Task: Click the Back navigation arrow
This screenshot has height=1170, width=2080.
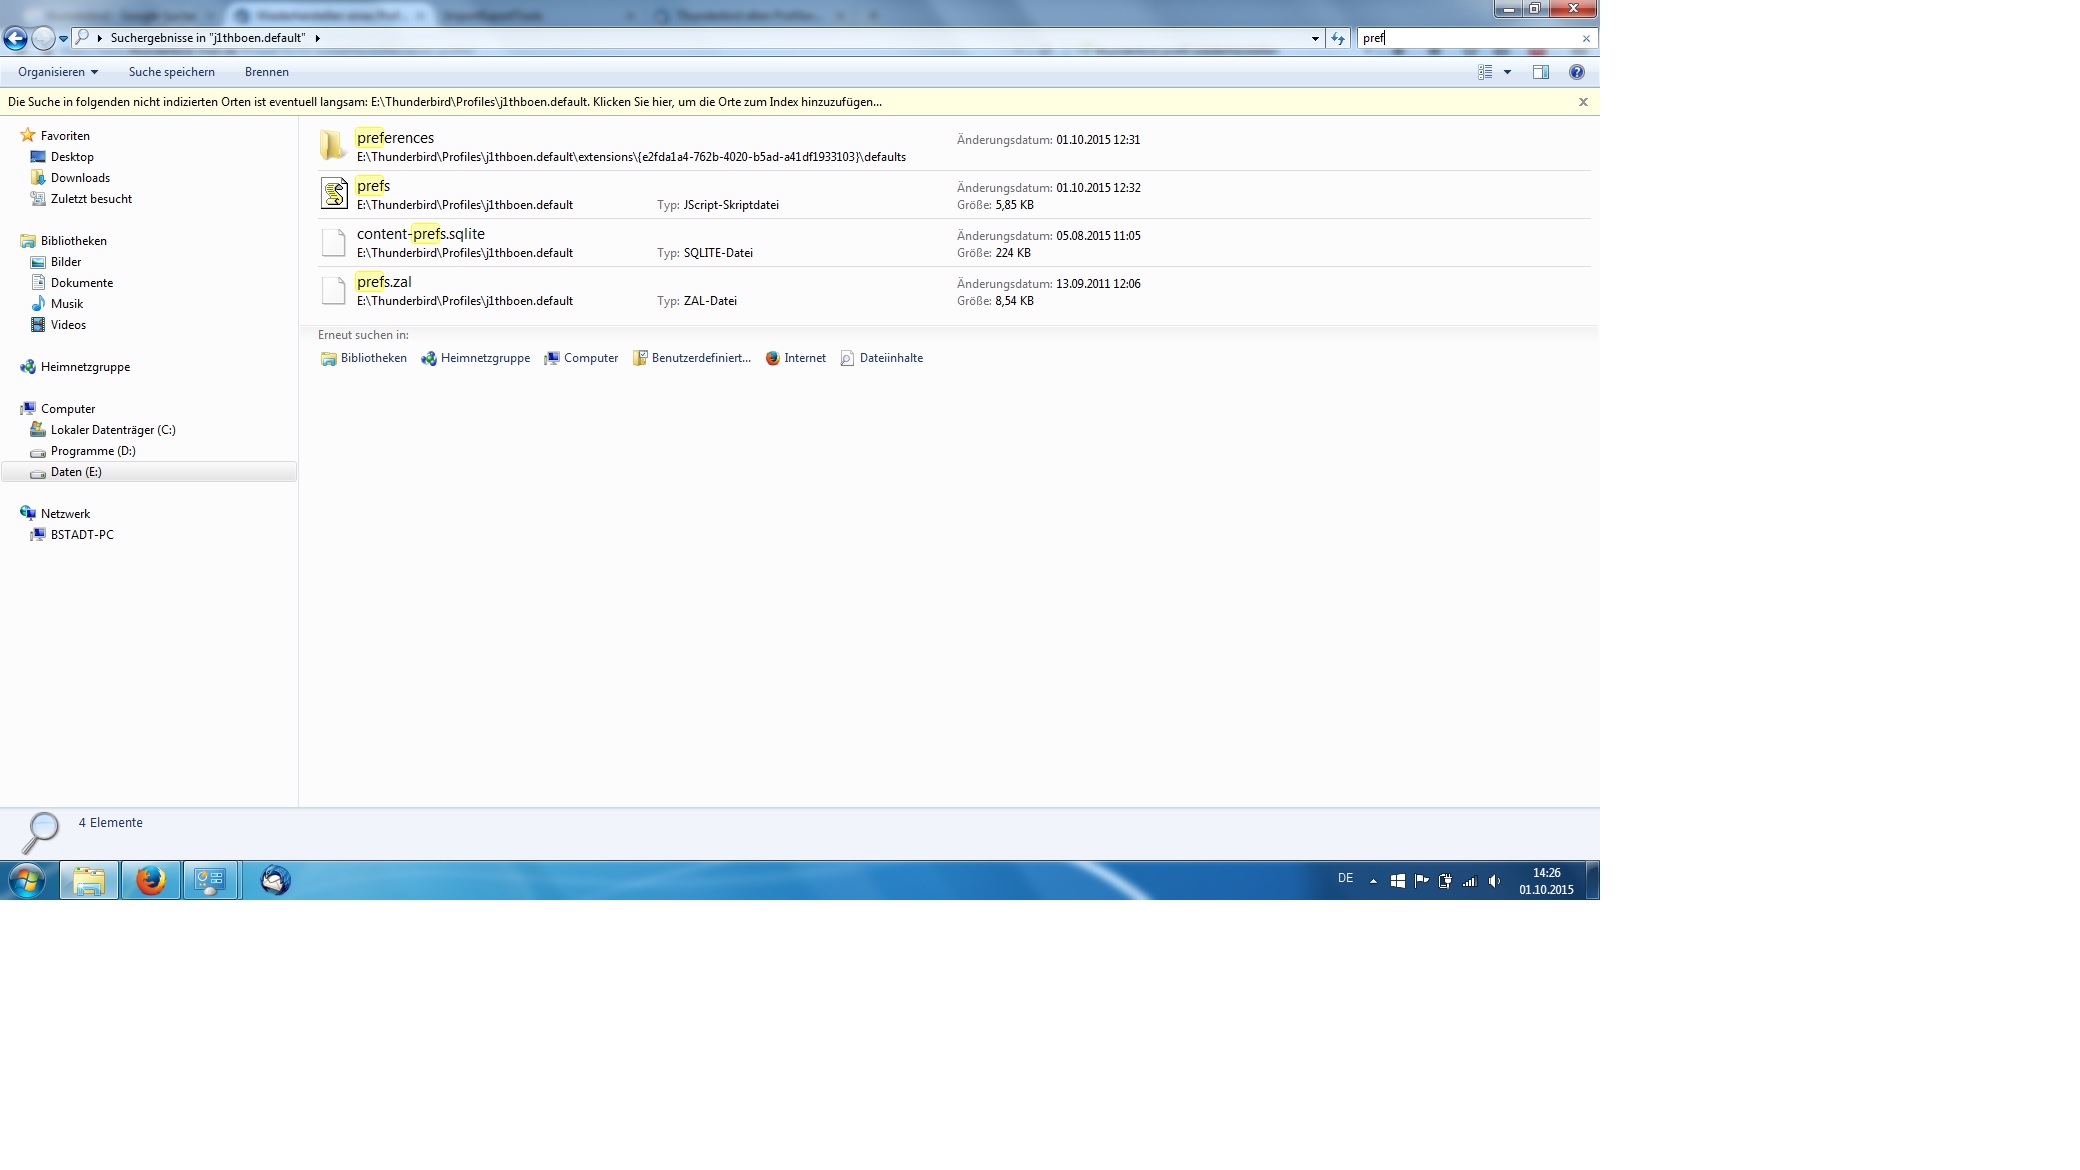Action: pyautogui.click(x=15, y=39)
